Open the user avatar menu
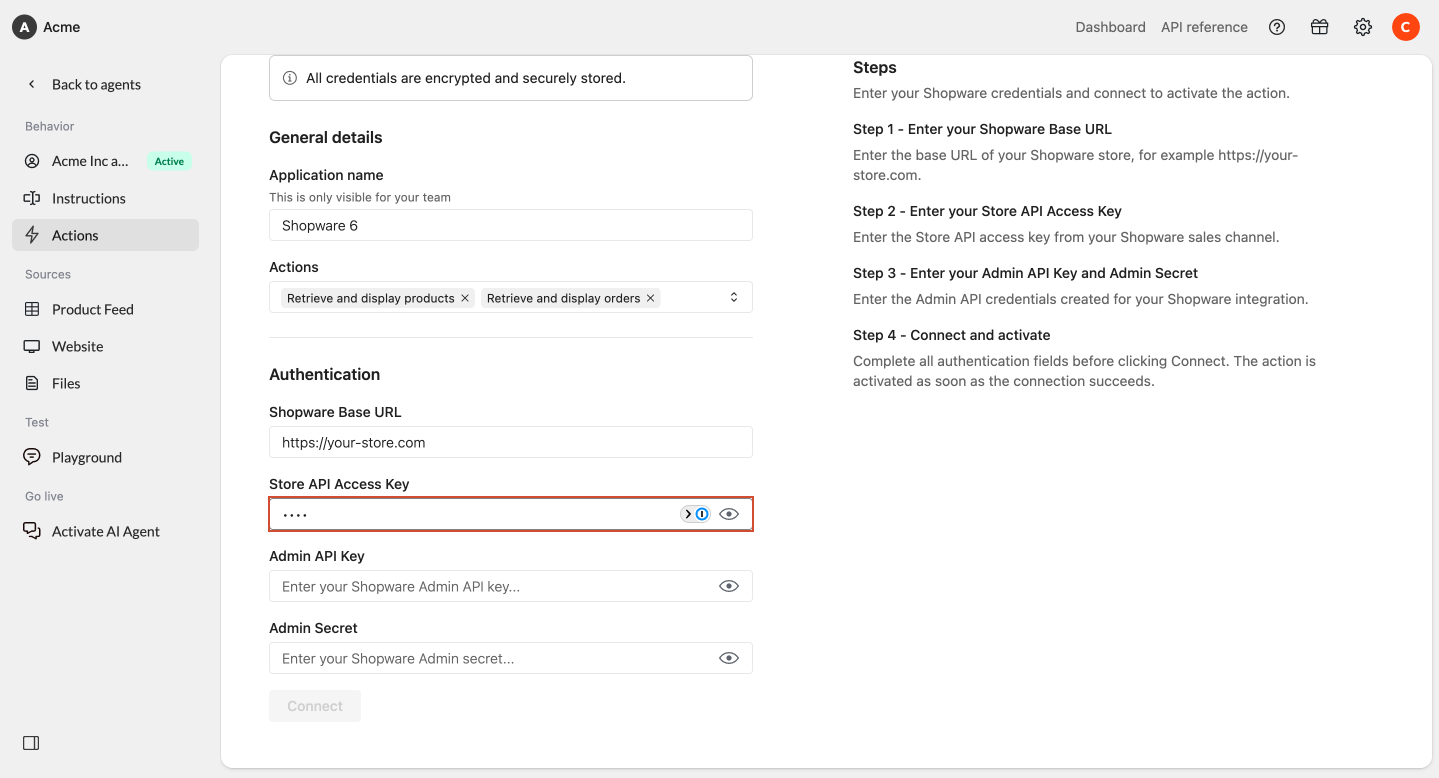1439x778 pixels. (1406, 27)
